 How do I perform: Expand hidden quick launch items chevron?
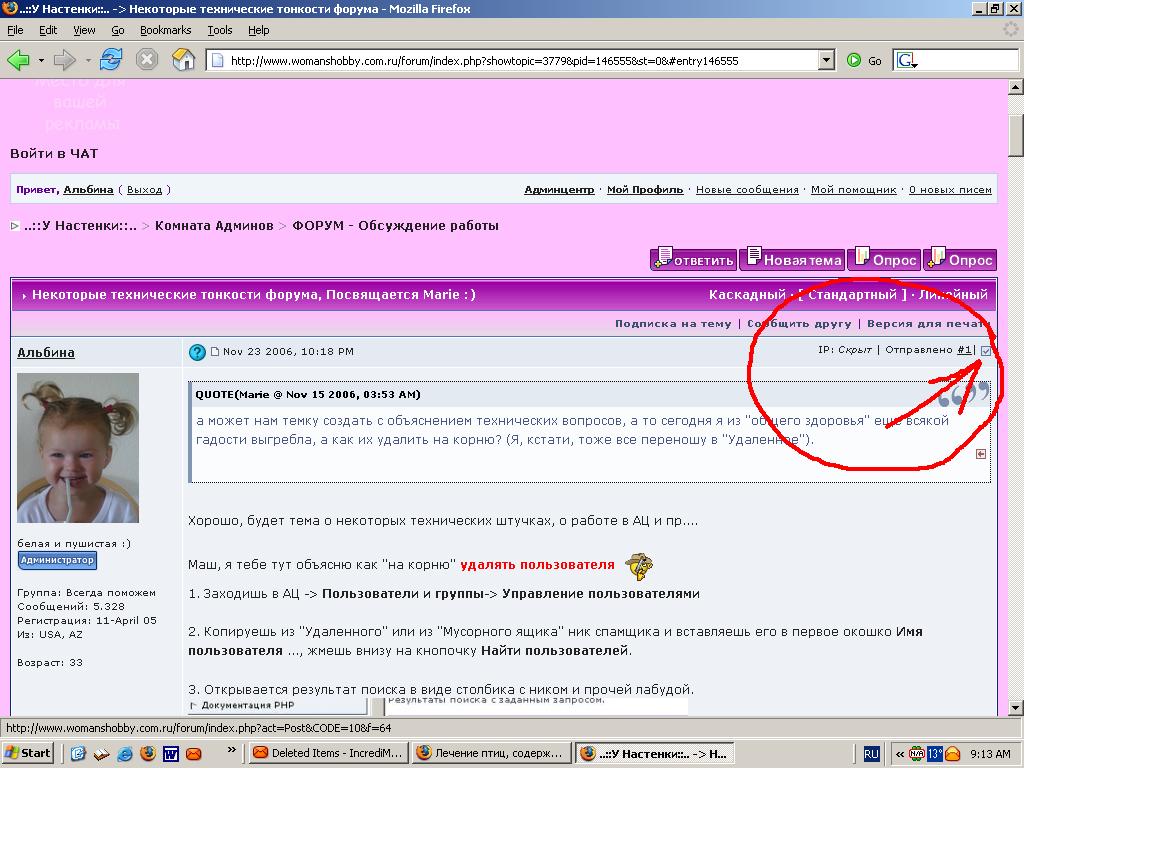pyautogui.click(x=232, y=751)
